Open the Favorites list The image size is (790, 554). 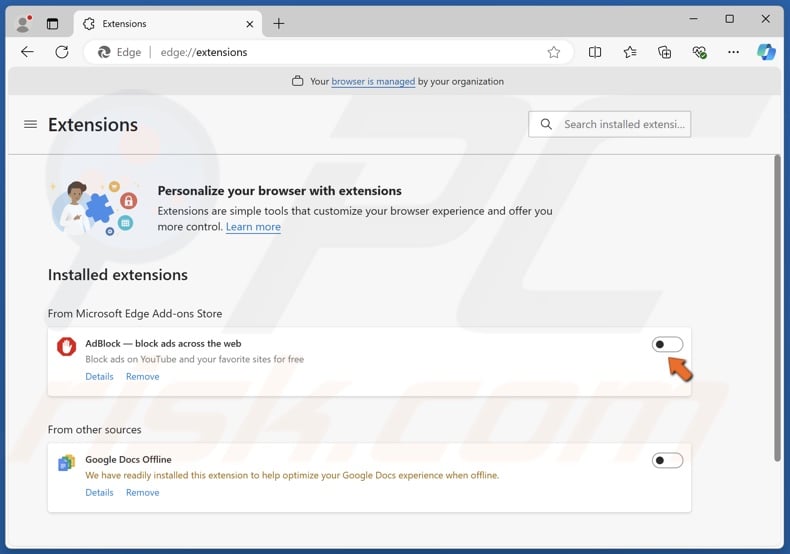coord(630,52)
